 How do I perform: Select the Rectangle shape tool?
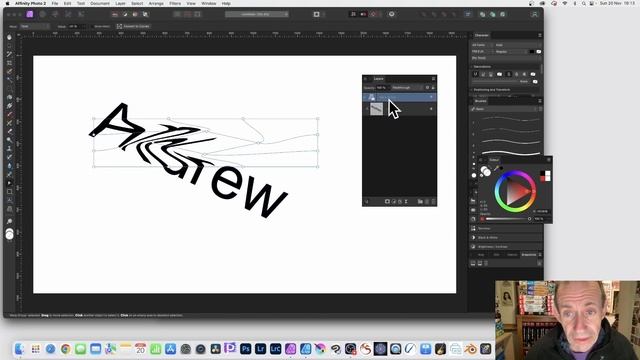pos(9,191)
